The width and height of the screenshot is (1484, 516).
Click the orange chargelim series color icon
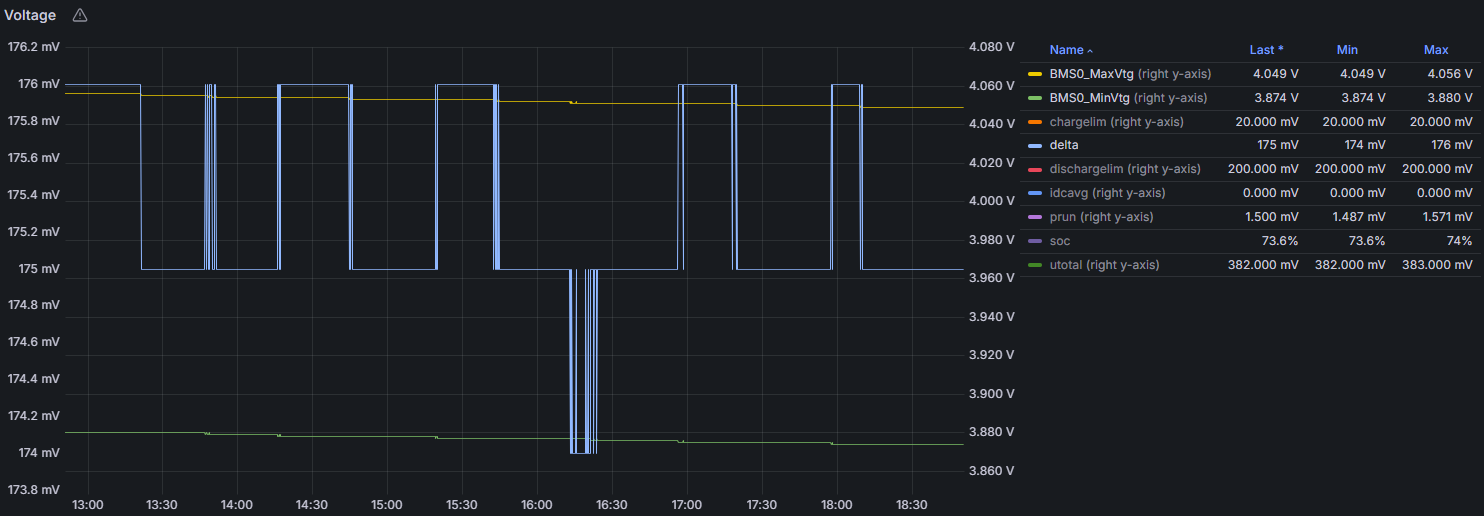tap(1034, 122)
